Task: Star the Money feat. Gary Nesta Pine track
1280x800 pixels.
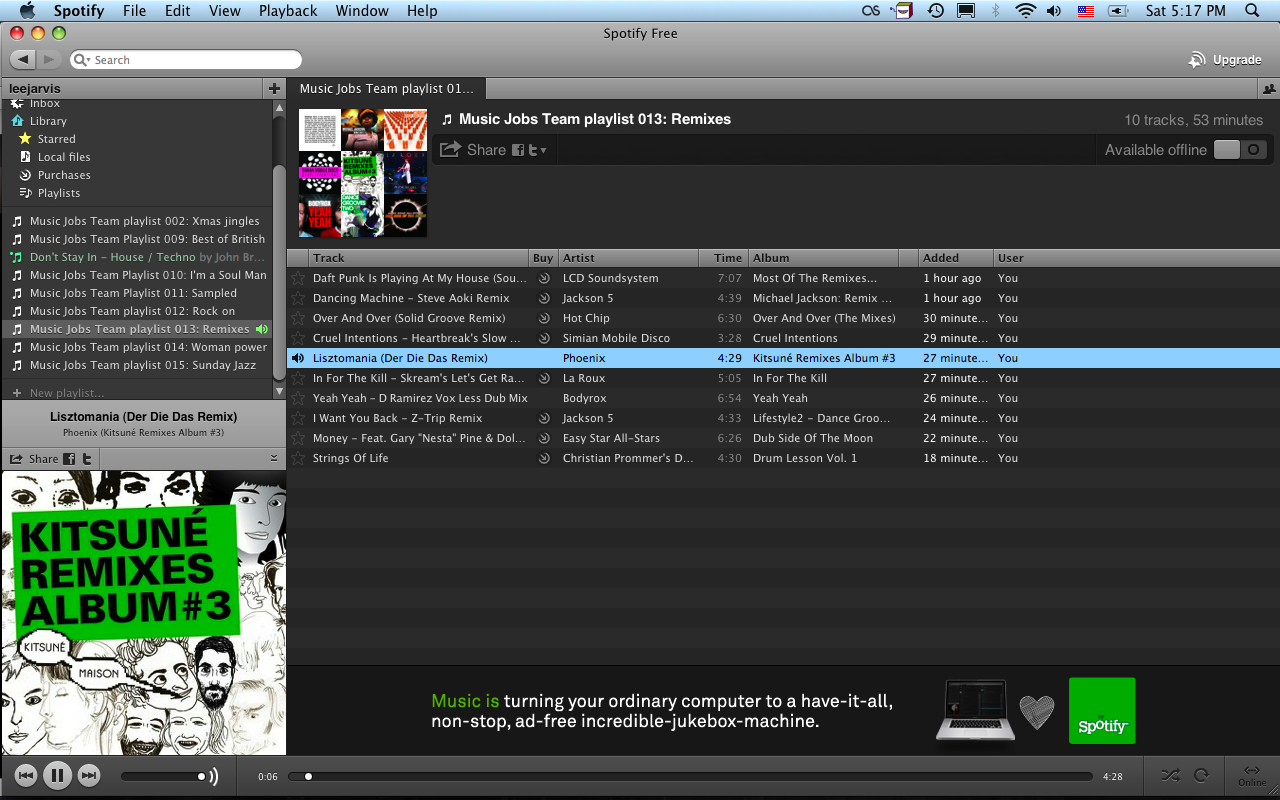Action: 298,438
